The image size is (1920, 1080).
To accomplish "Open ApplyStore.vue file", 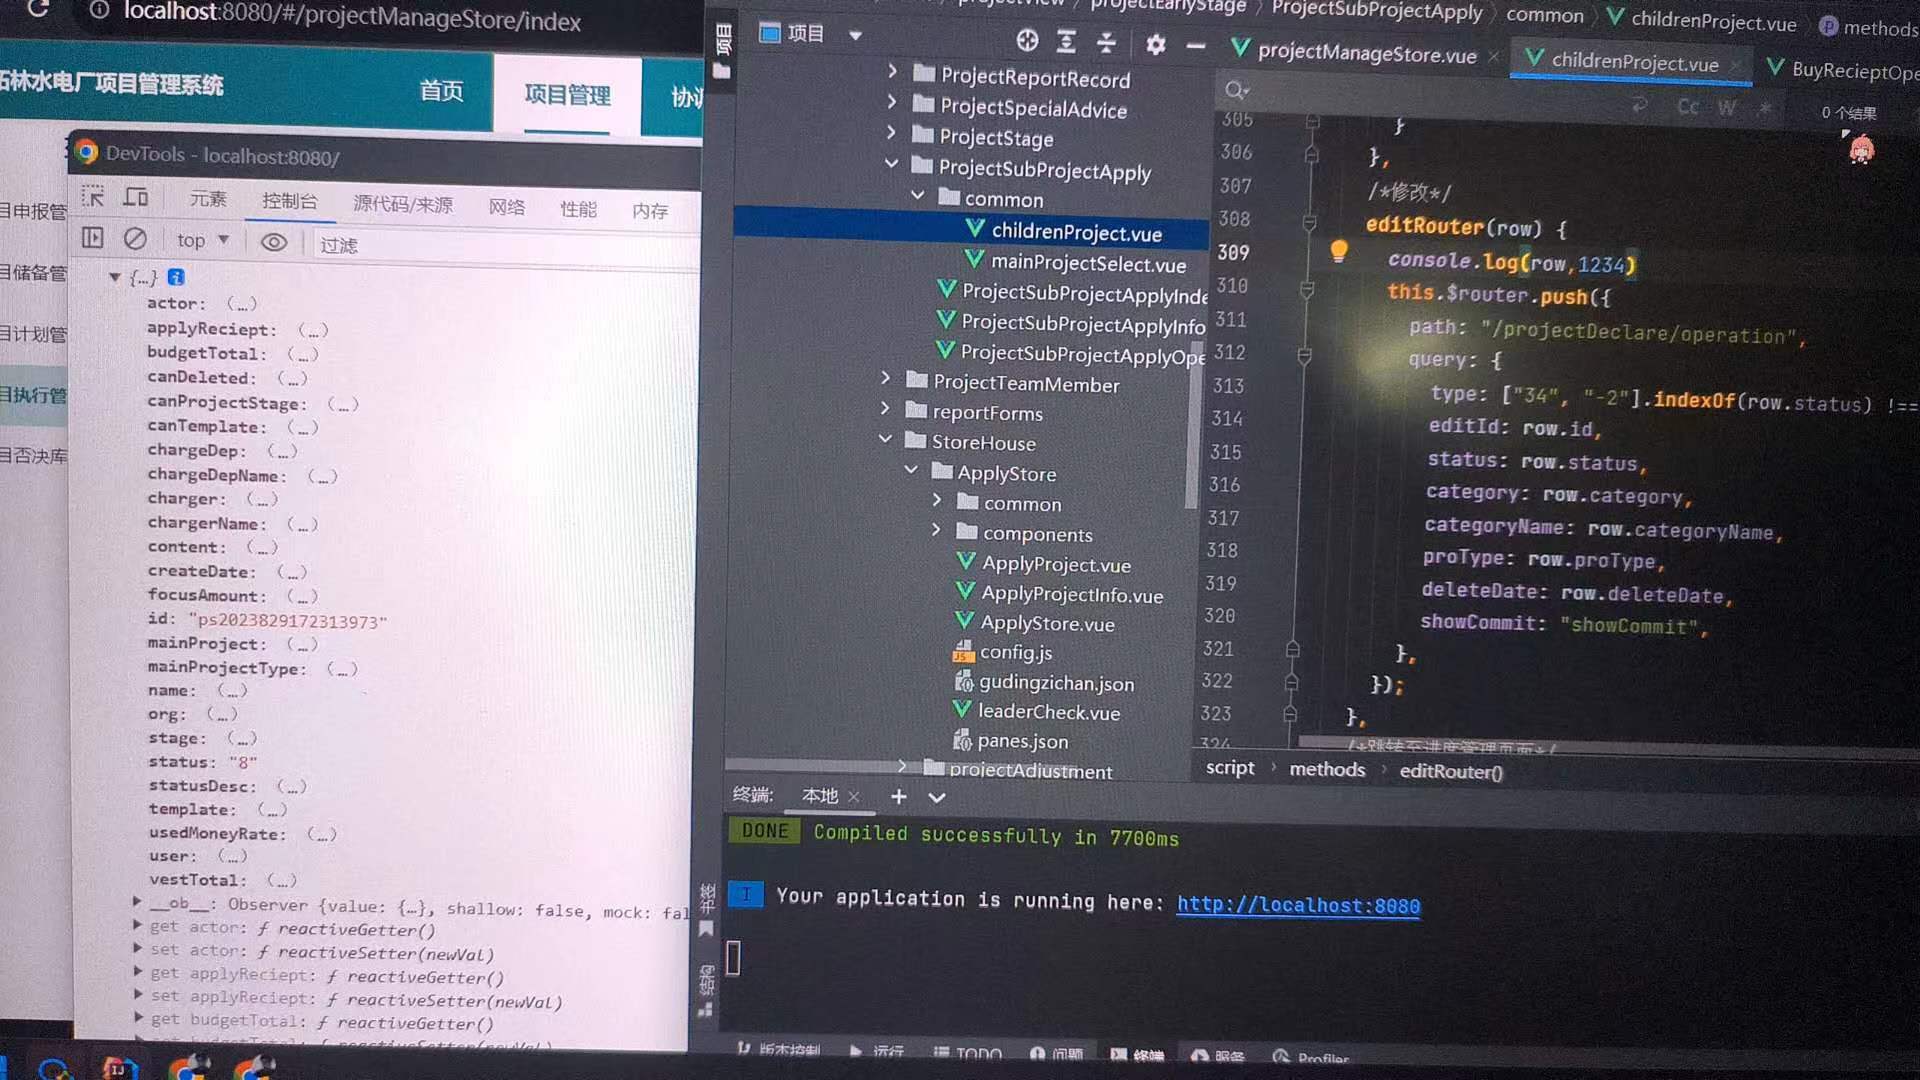I will (1047, 623).
